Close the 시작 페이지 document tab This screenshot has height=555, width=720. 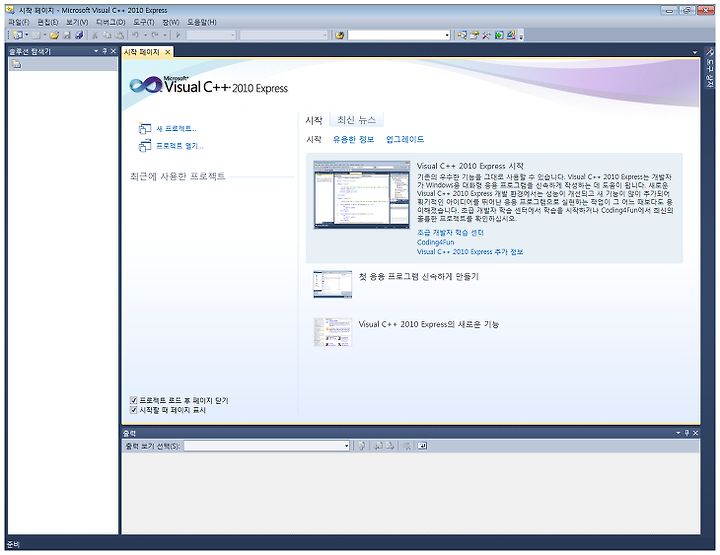pos(168,52)
